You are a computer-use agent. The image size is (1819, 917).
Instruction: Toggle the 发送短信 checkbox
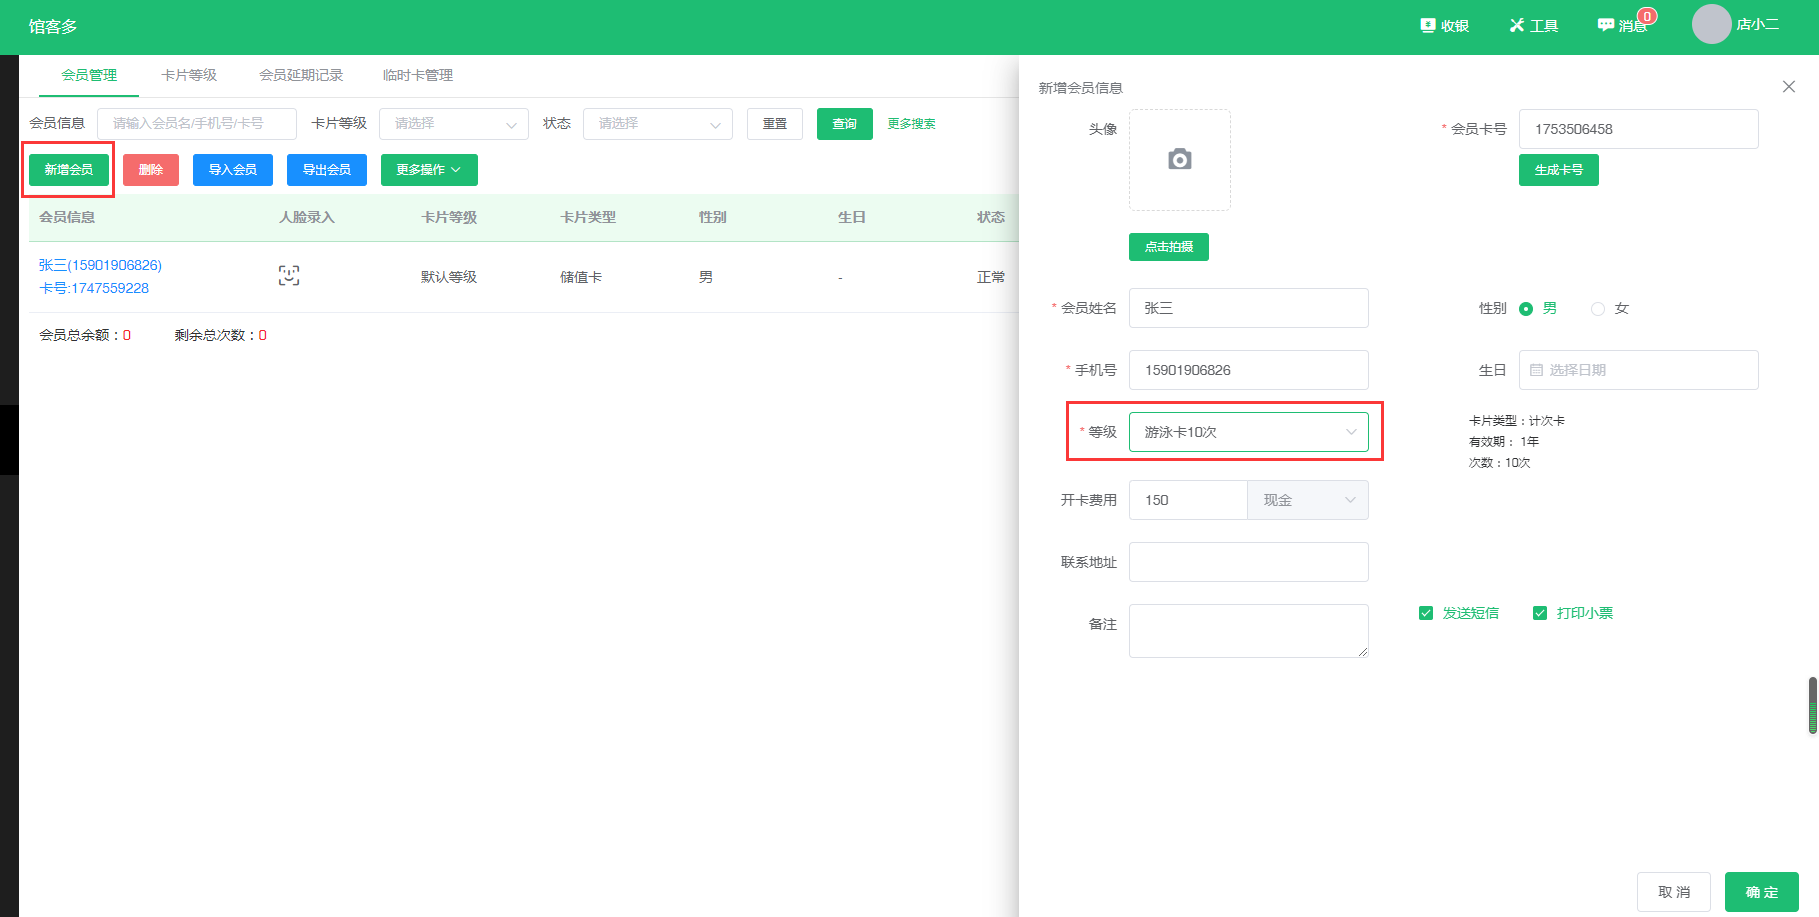tap(1426, 613)
